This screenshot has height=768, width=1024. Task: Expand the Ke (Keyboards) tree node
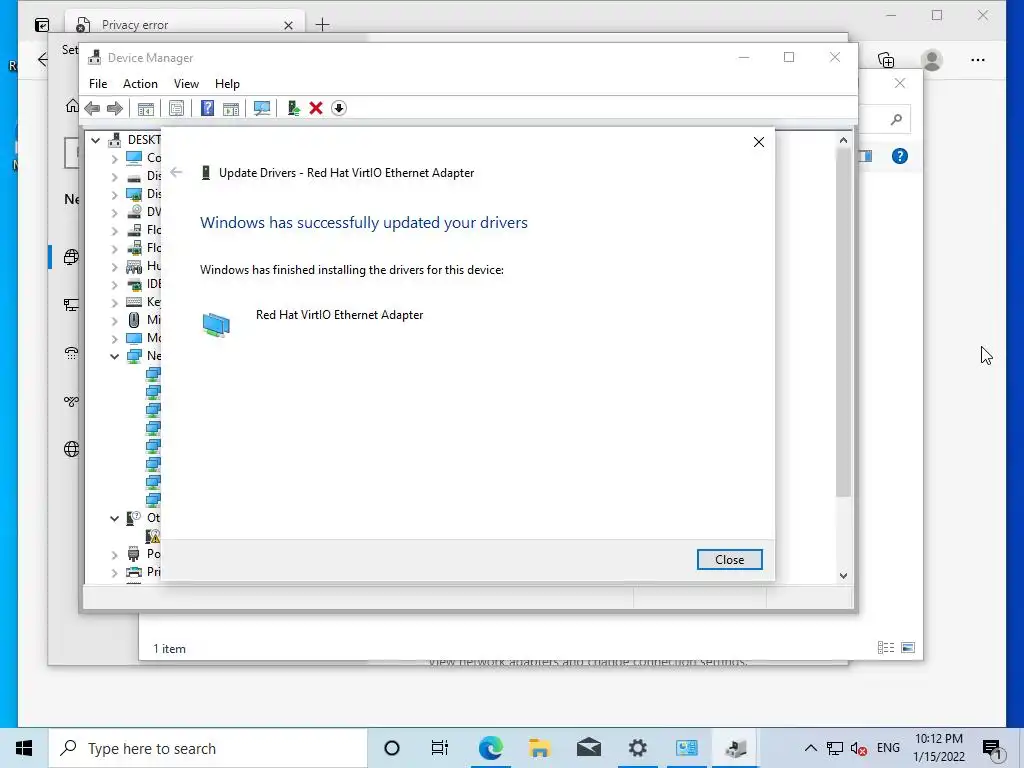point(114,302)
